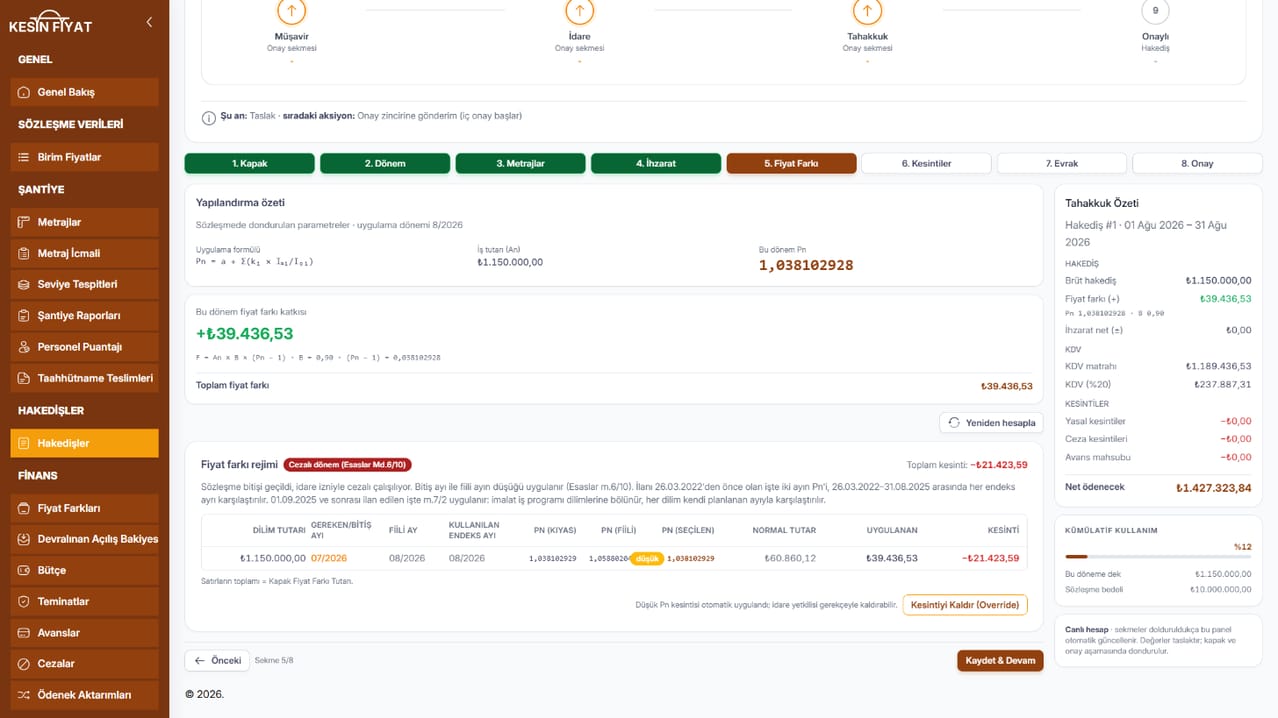Click the Avanslar banknote icon

24,632
